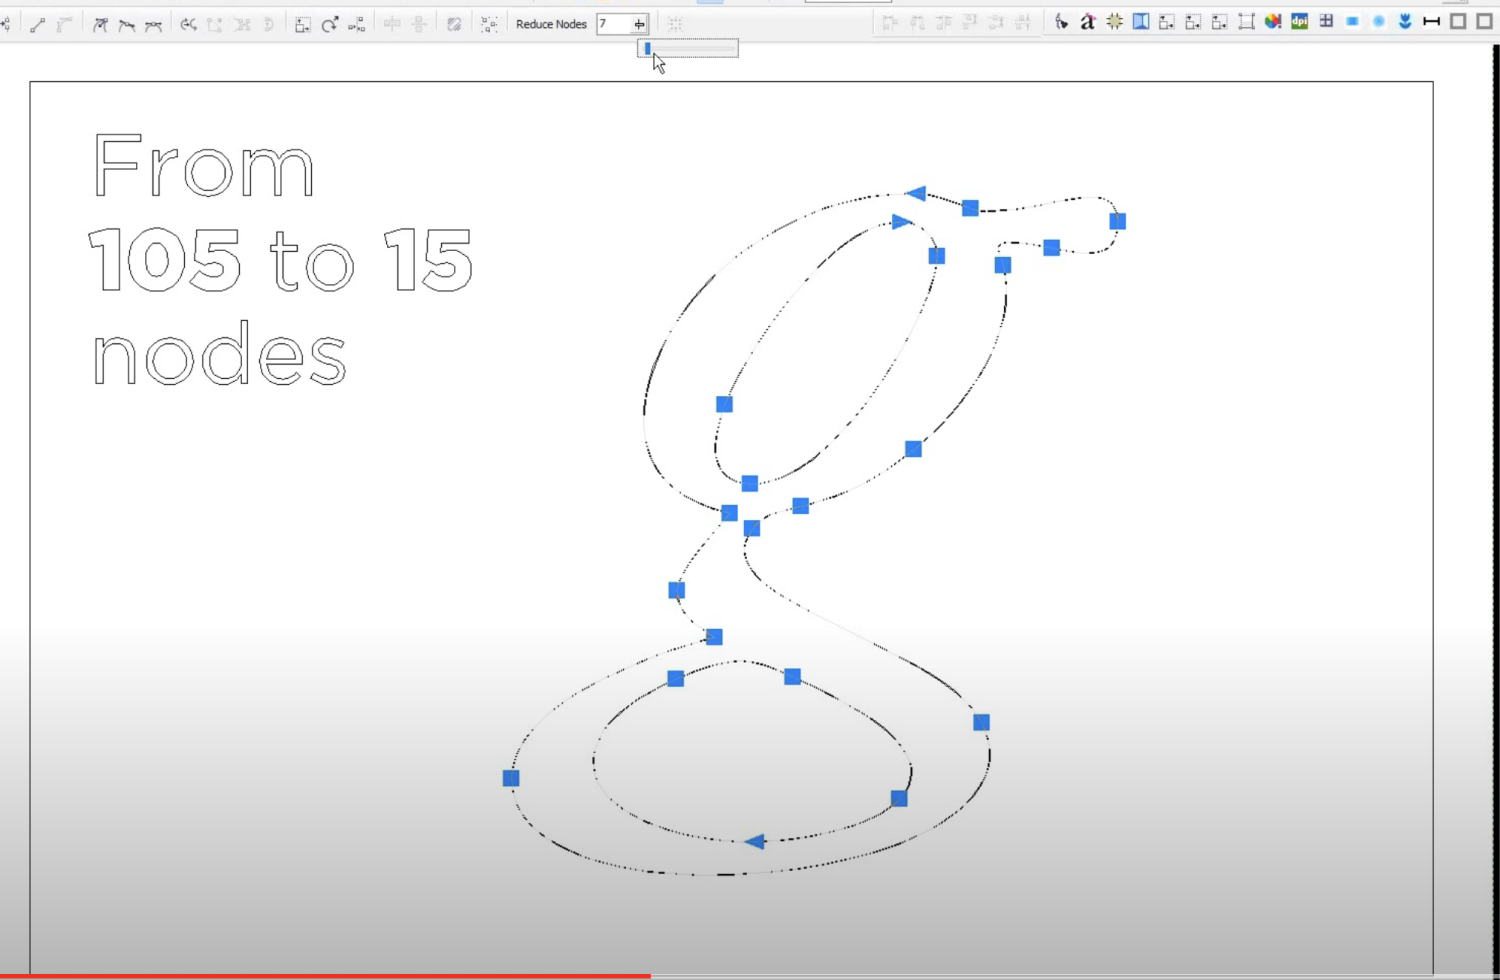1500x980 pixels.
Task: Click the Make Smooth node icon
Action: [127, 24]
